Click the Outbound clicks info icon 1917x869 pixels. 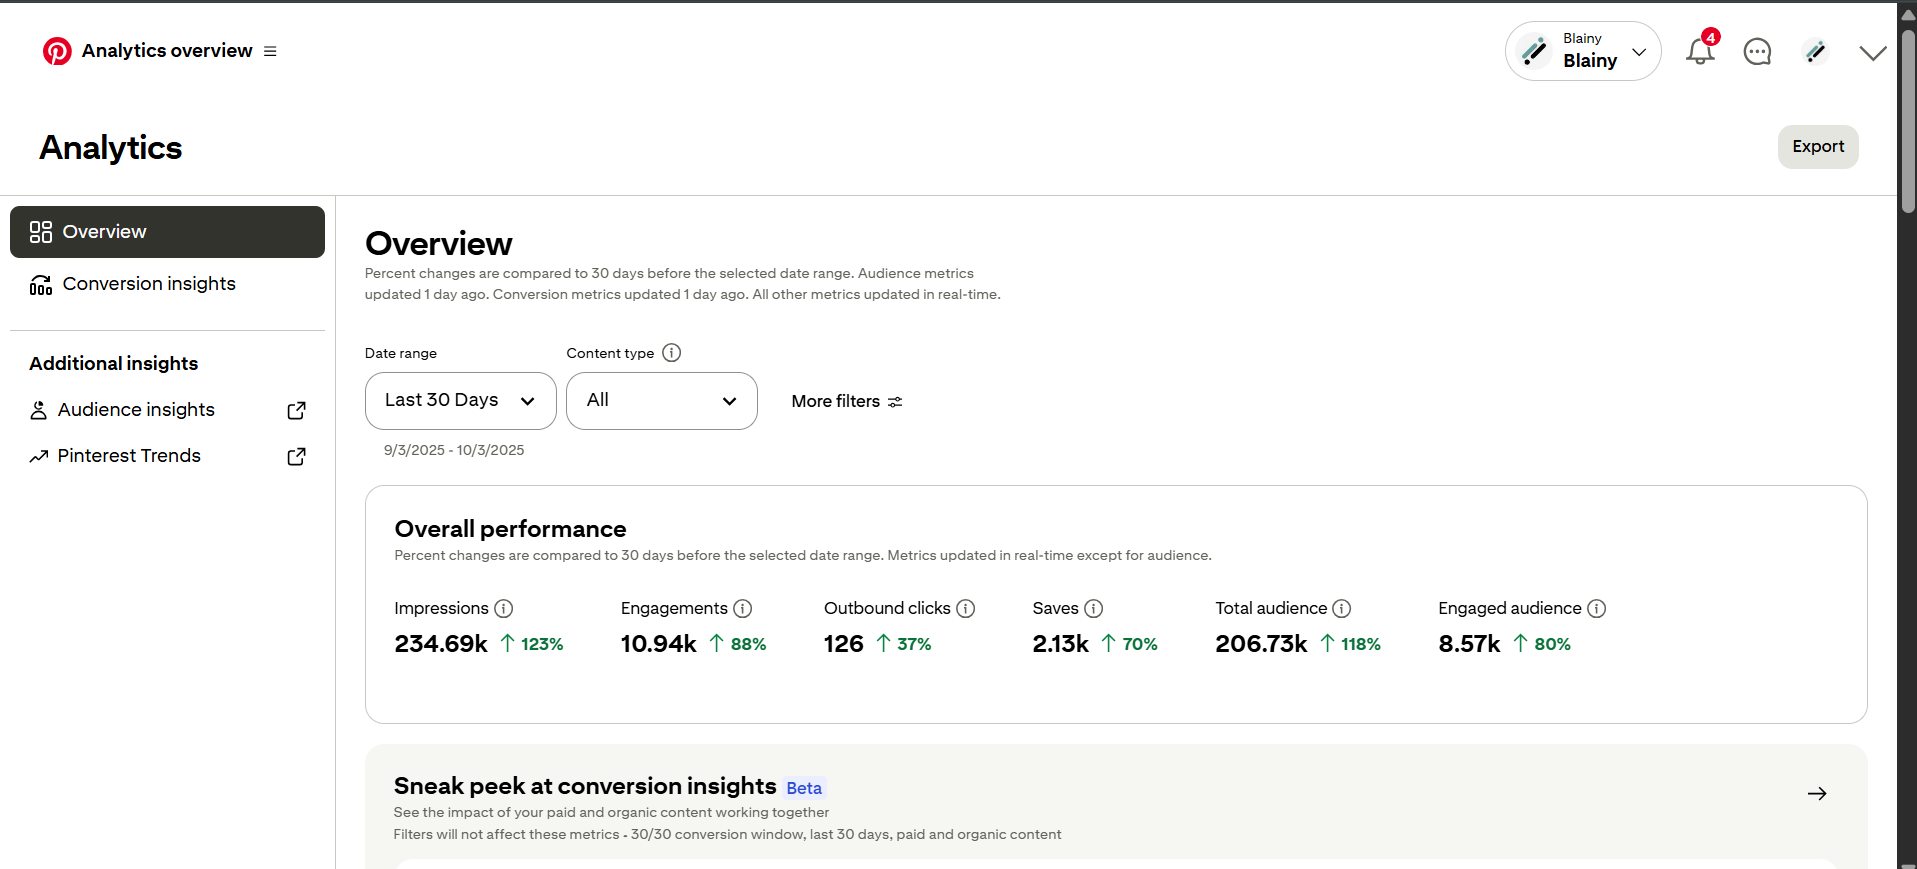966,609
